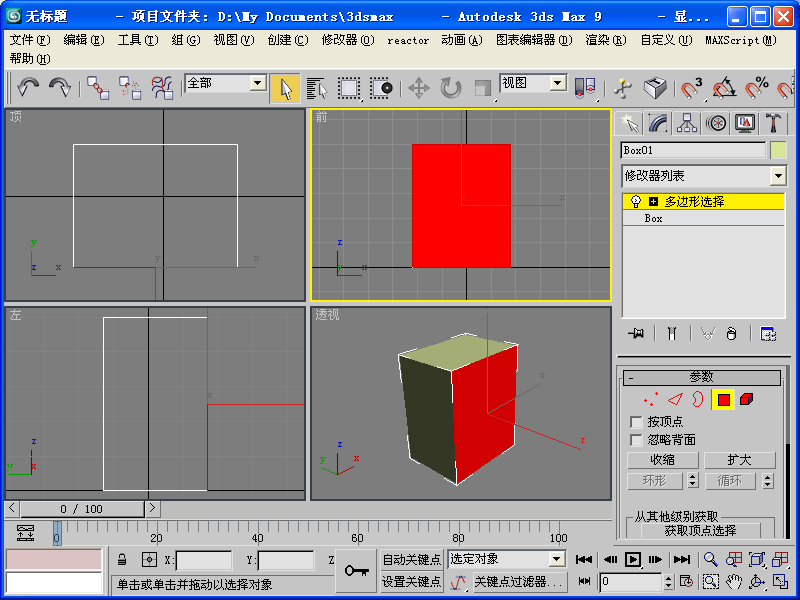The width and height of the screenshot is (800, 600).
Task: Toggle the lightbulb on 多边形选择 modifier
Action: pyautogui.click(x=635, y=201)
